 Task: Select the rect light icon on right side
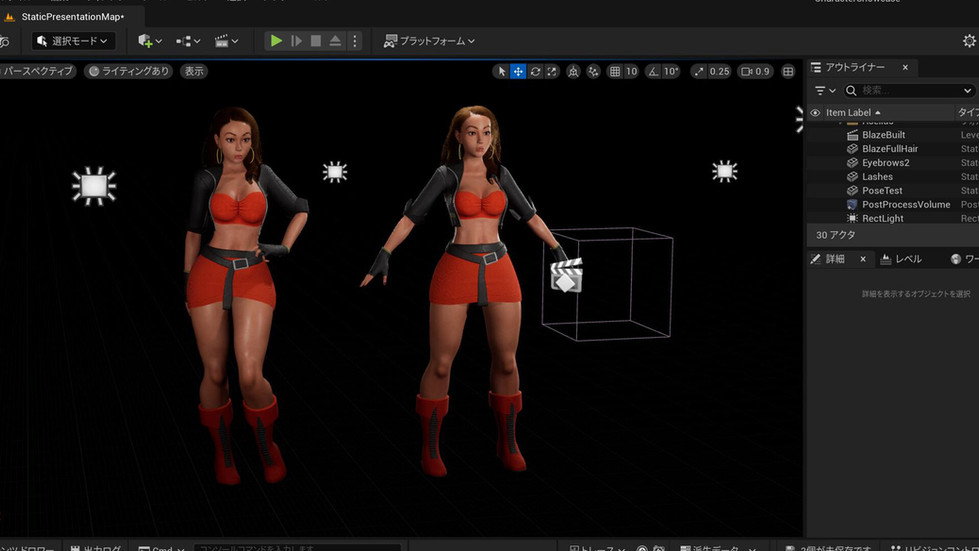tap(724, 171)
